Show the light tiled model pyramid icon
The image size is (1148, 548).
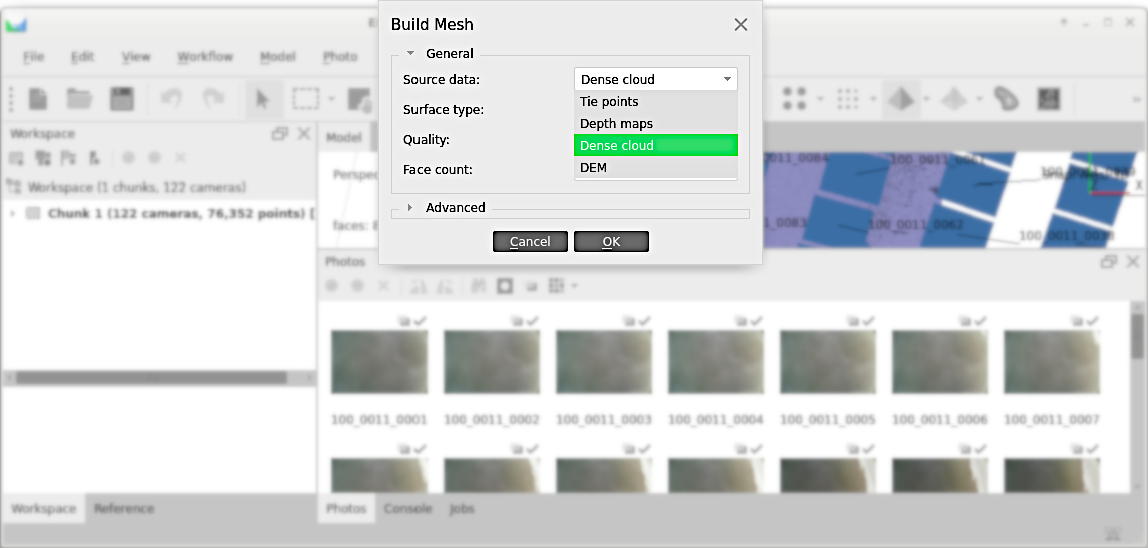click(x=954, y=98)
